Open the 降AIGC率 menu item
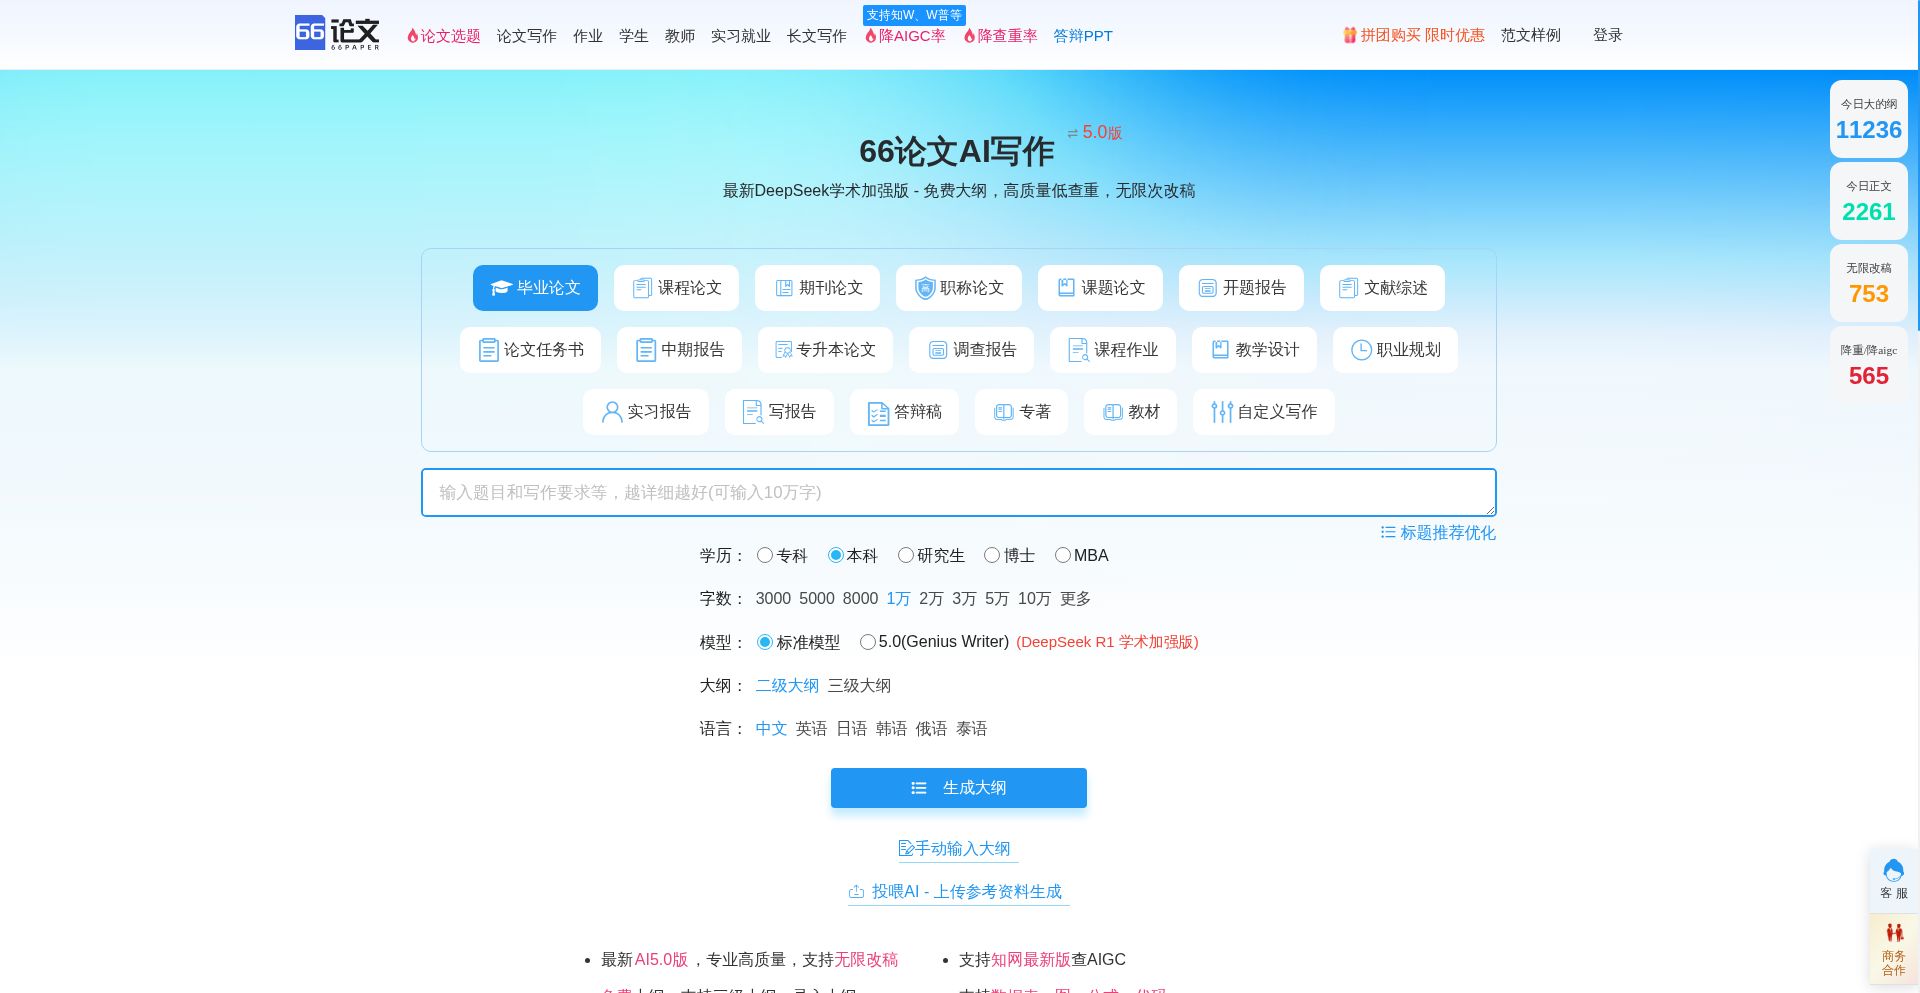Screen dimensions: 1920x993 pos(905,36)
